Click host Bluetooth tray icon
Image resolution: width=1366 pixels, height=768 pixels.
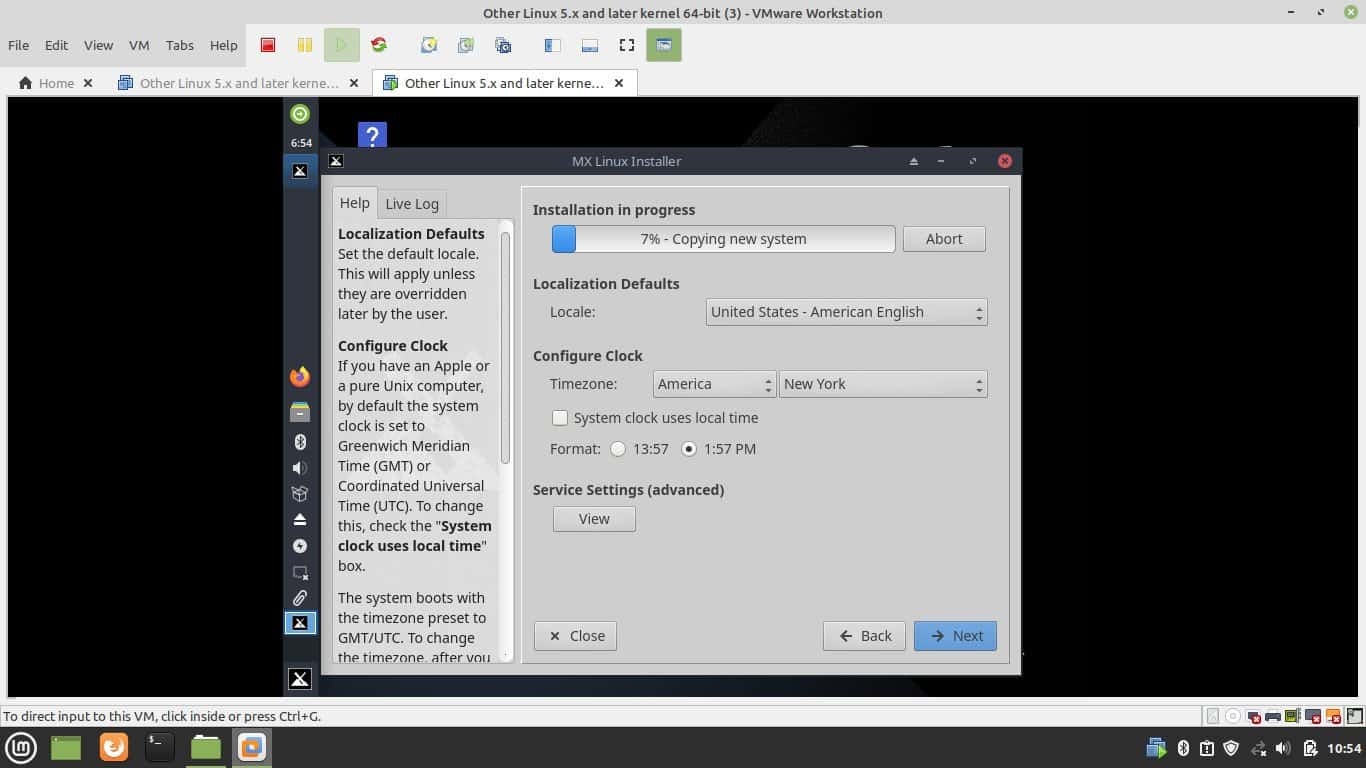1182,748
